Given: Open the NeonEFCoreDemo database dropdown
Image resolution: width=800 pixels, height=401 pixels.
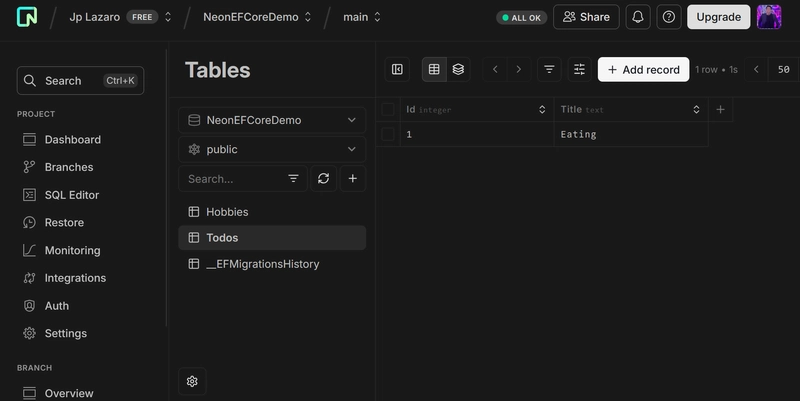Looking at the screenshot, I should (272, 120).
